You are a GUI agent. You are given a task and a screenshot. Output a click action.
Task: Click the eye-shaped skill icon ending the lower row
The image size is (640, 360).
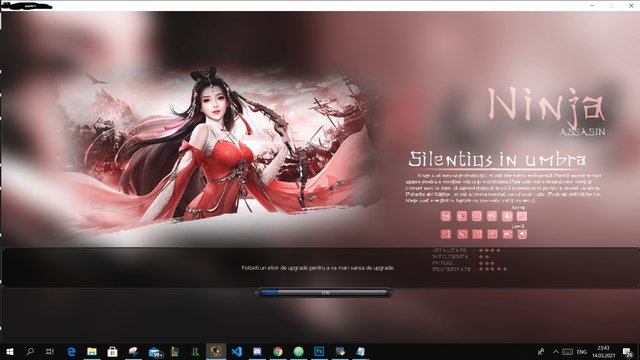[522, 234]
